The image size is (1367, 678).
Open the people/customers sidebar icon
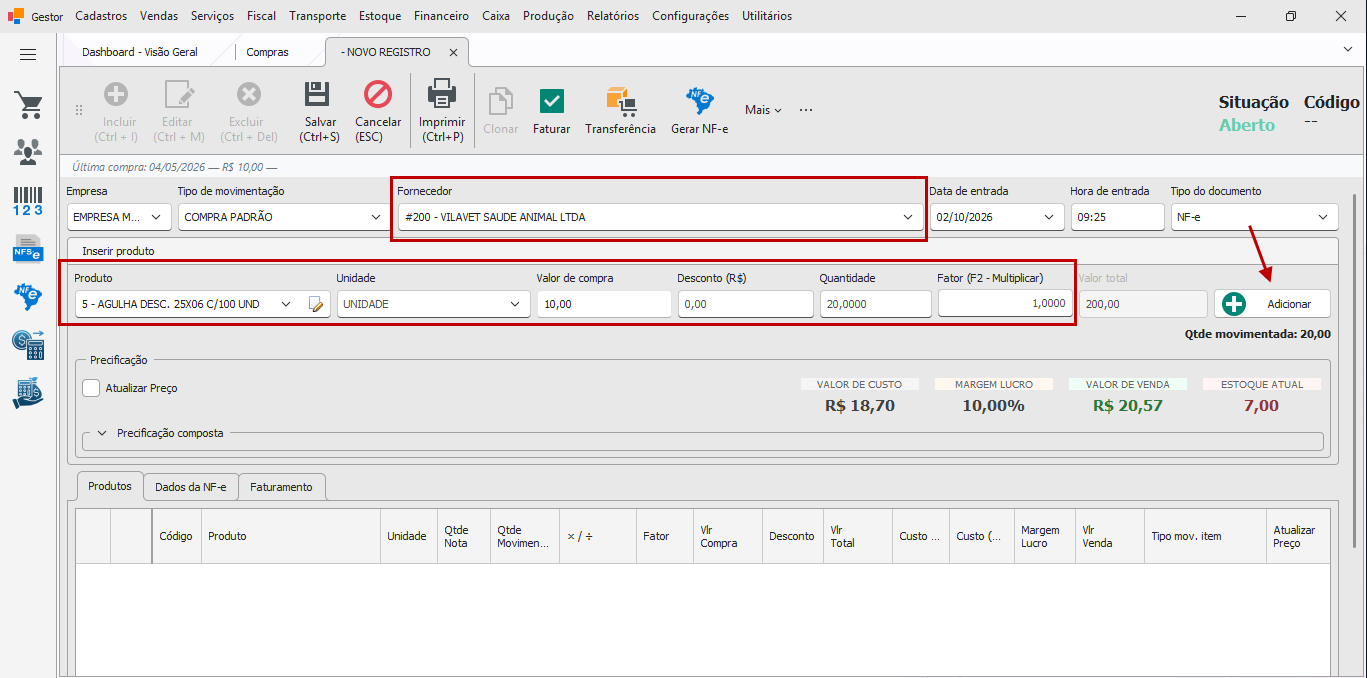28,152
